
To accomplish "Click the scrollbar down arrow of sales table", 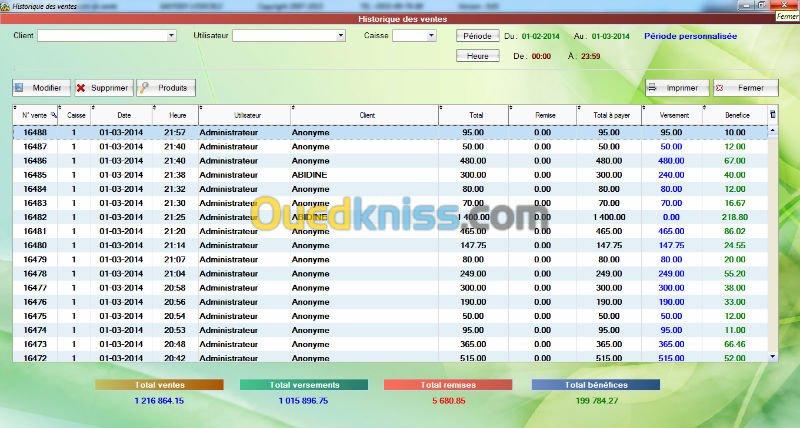I will 773,357.
